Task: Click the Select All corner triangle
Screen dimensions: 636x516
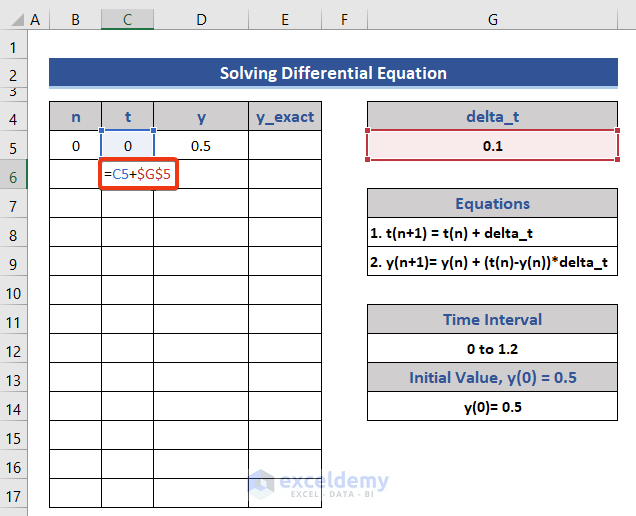Action: (x=17, y=19)
